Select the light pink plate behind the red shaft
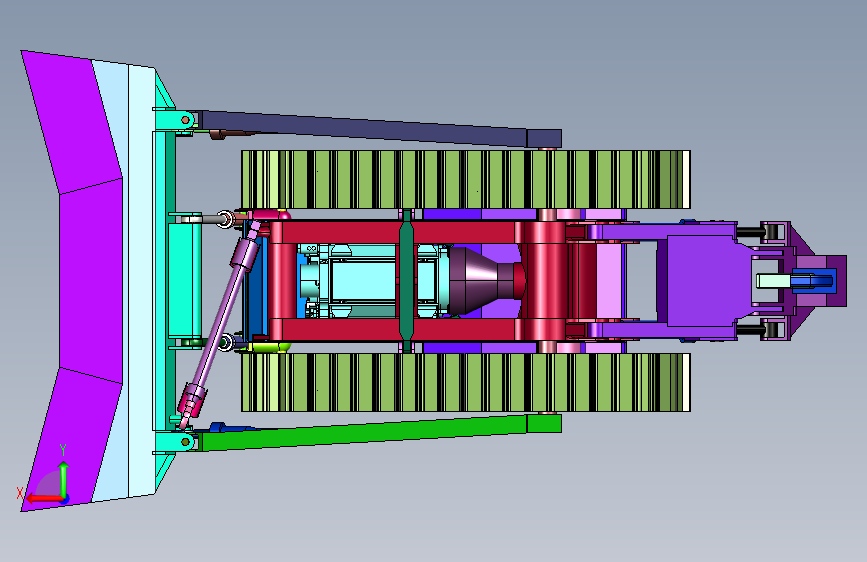867x562 pixels. coord(609,281)
